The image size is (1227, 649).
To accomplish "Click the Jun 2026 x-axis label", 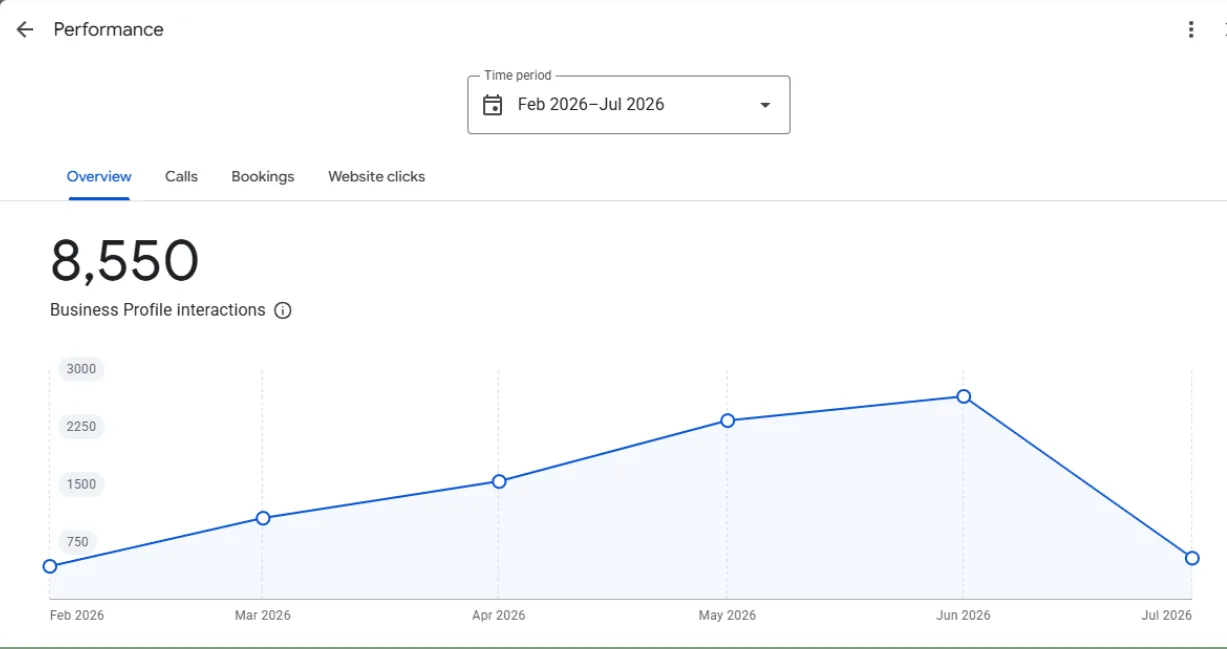I will pyautogui.click(x=963, y=615).
